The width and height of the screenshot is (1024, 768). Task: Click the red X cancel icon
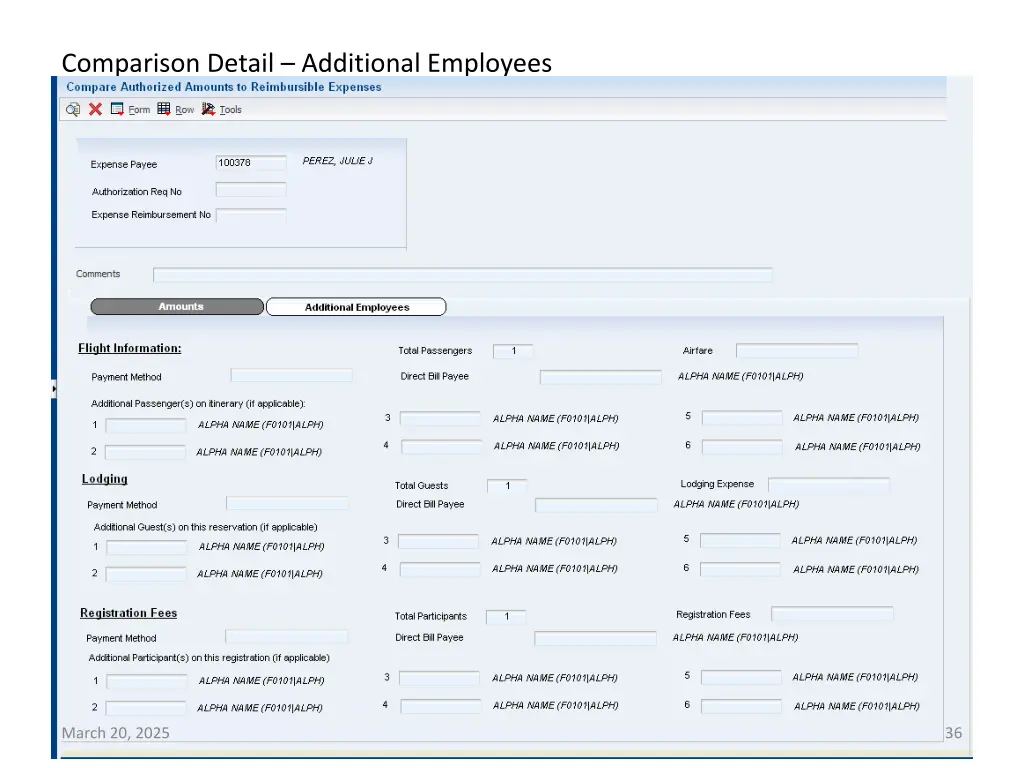95,109
